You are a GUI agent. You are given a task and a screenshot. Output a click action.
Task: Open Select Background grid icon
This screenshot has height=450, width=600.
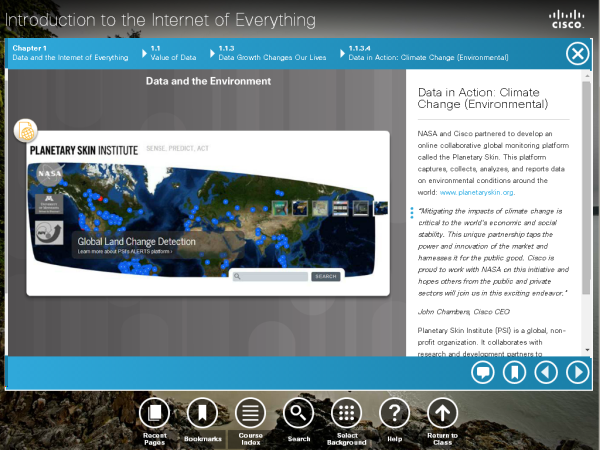(346, 412)
